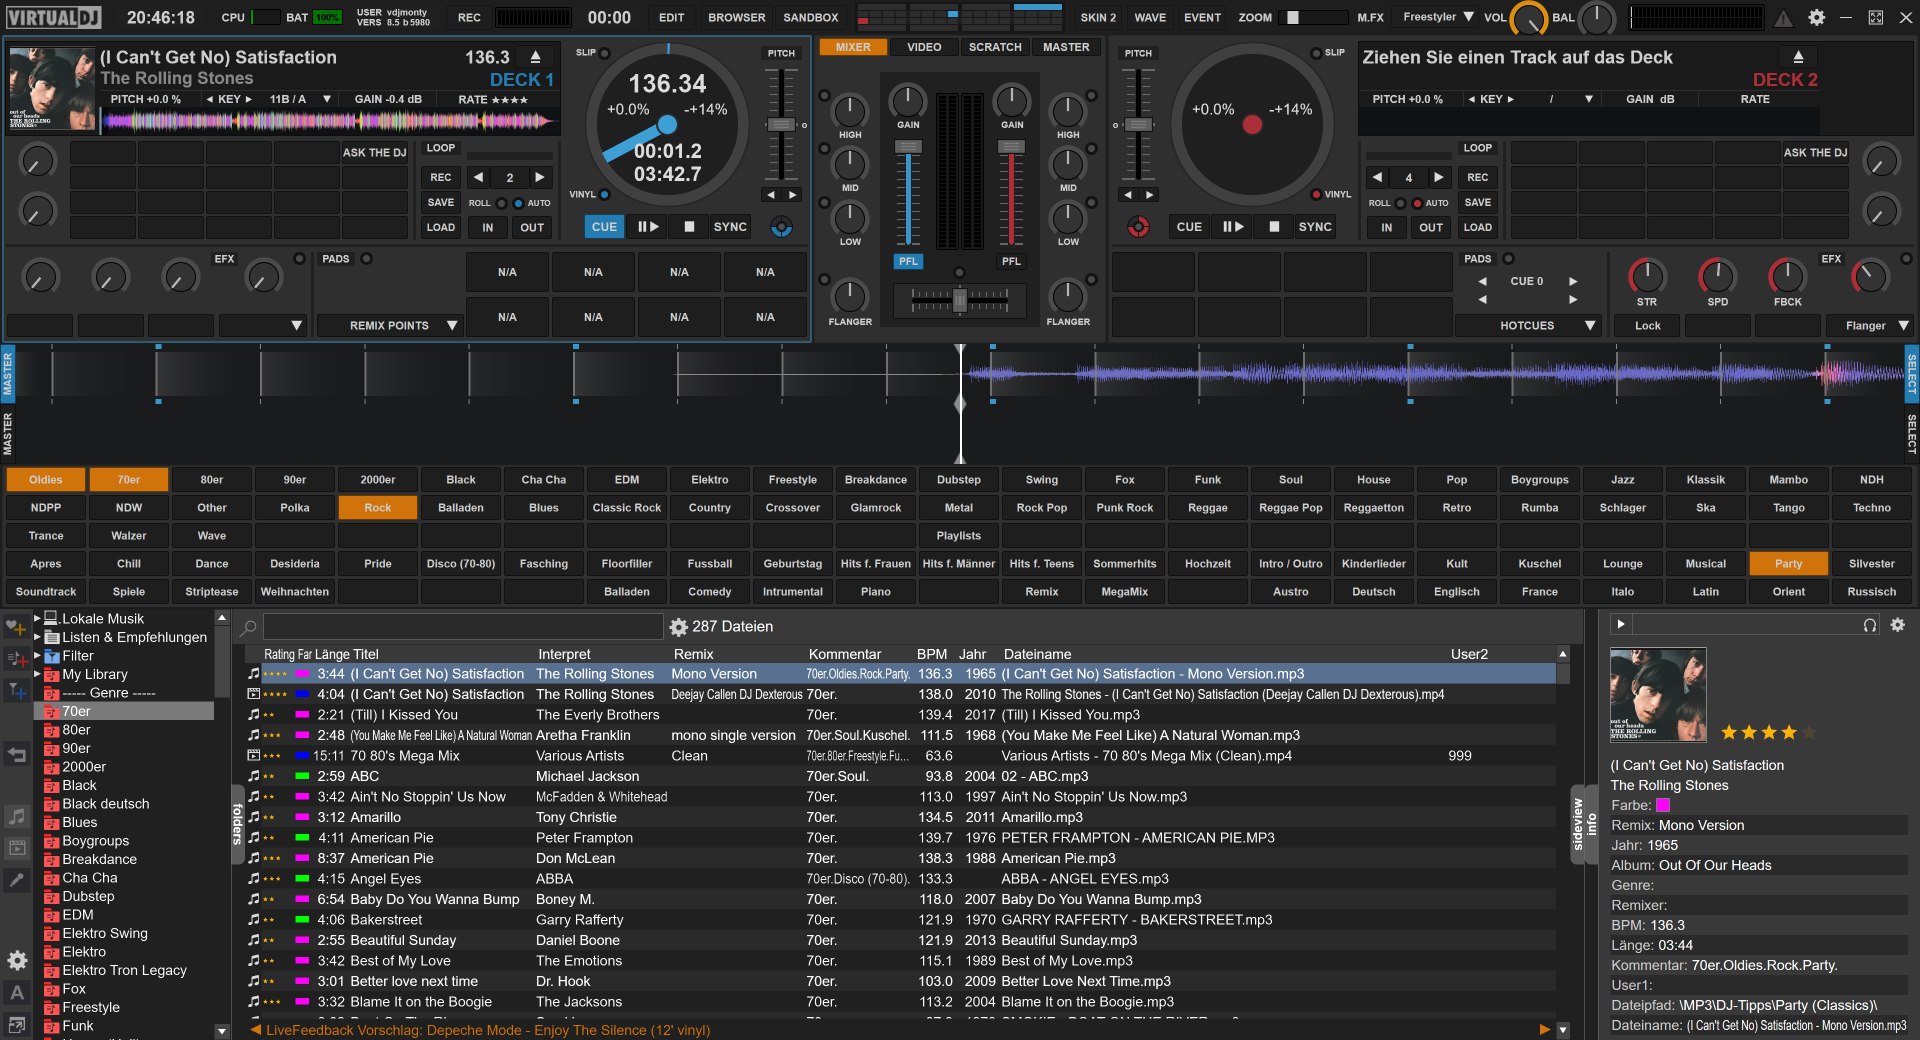Open Freestyler master effect dropdown
Image resolution: width=1920 pixels, height=1040 pixels.
point(1469,17)
